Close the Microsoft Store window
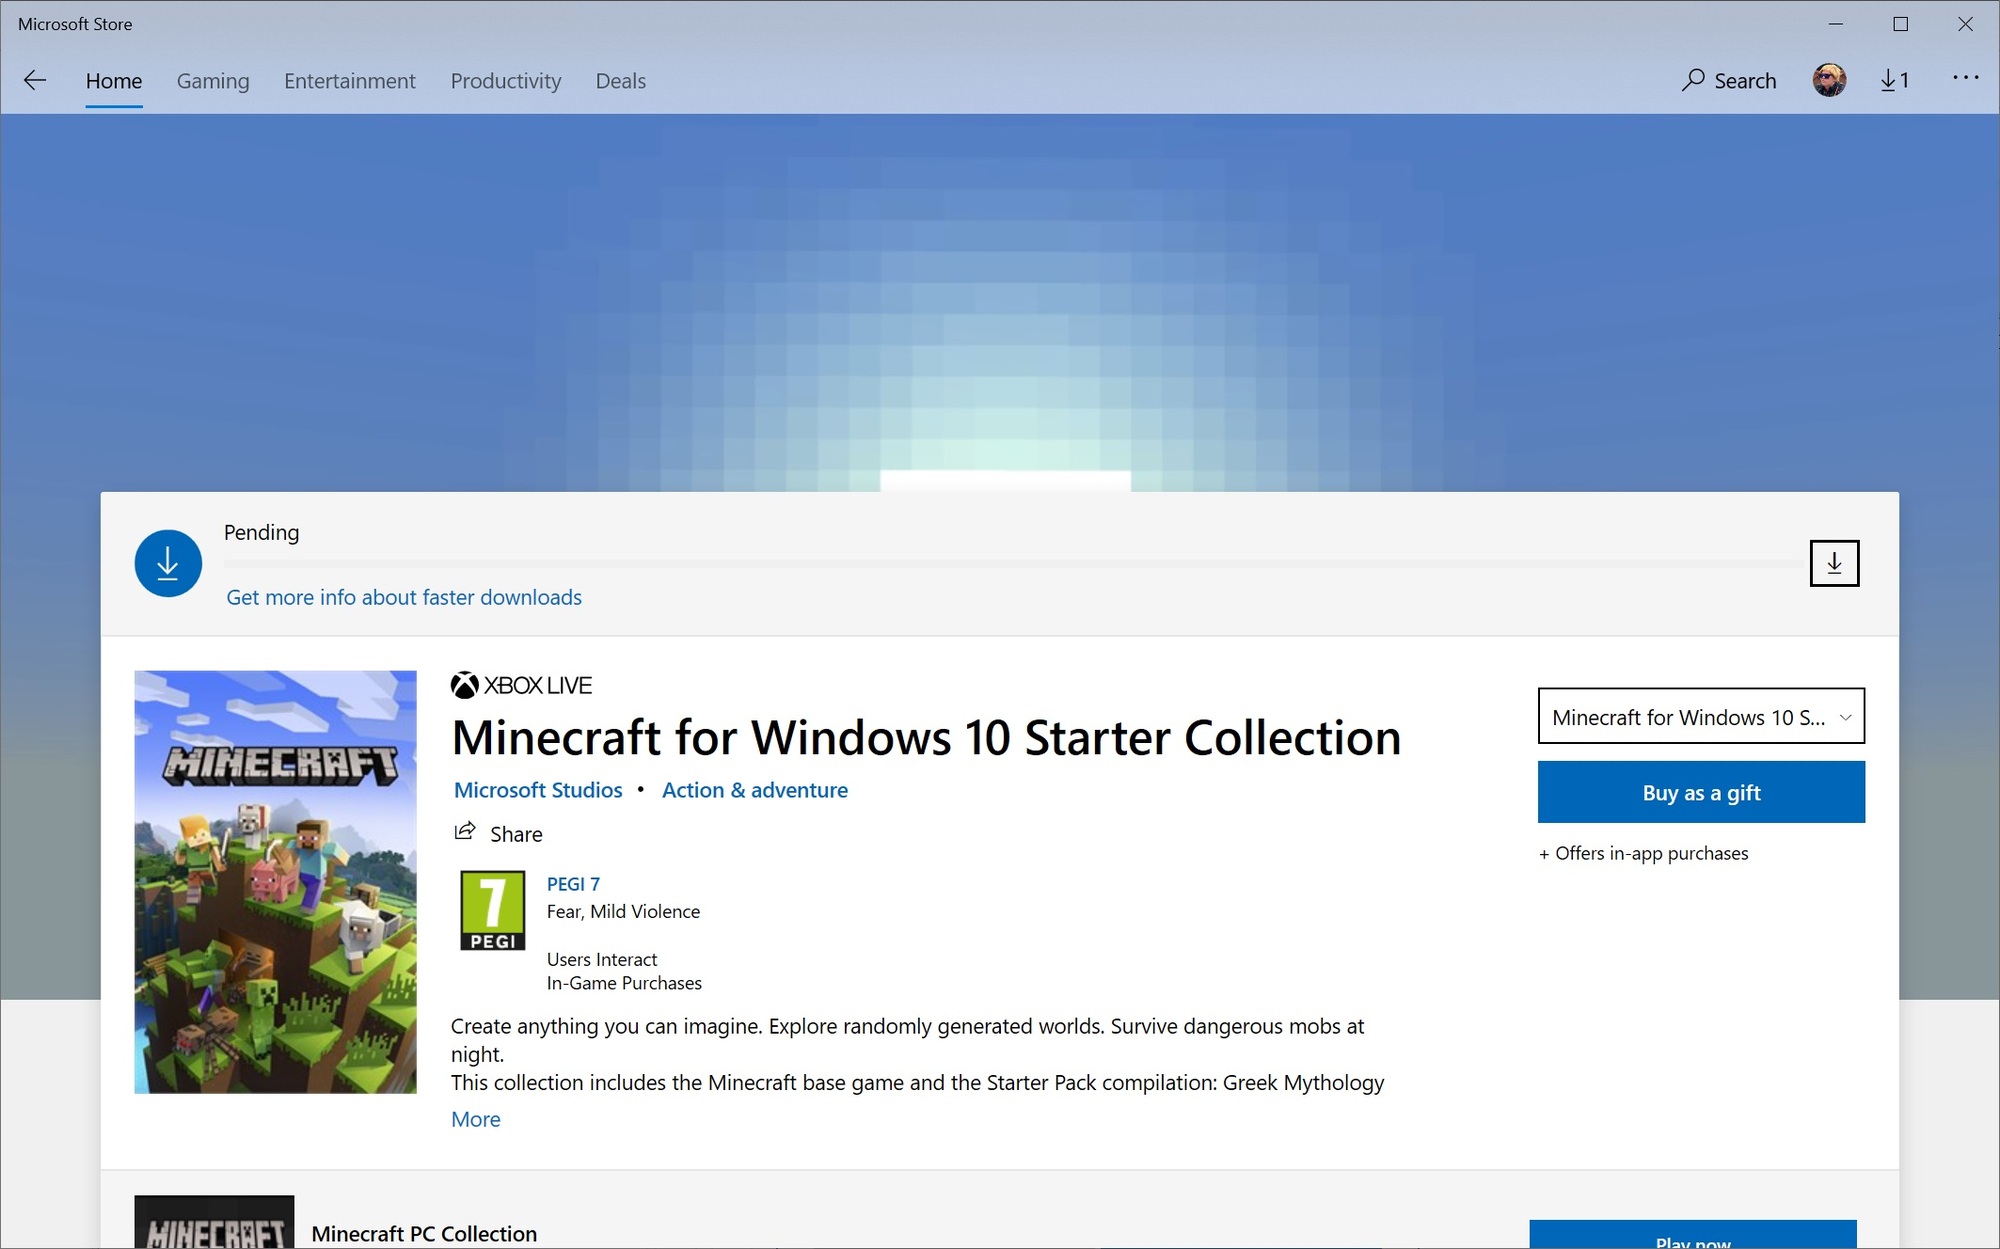 1965,24
